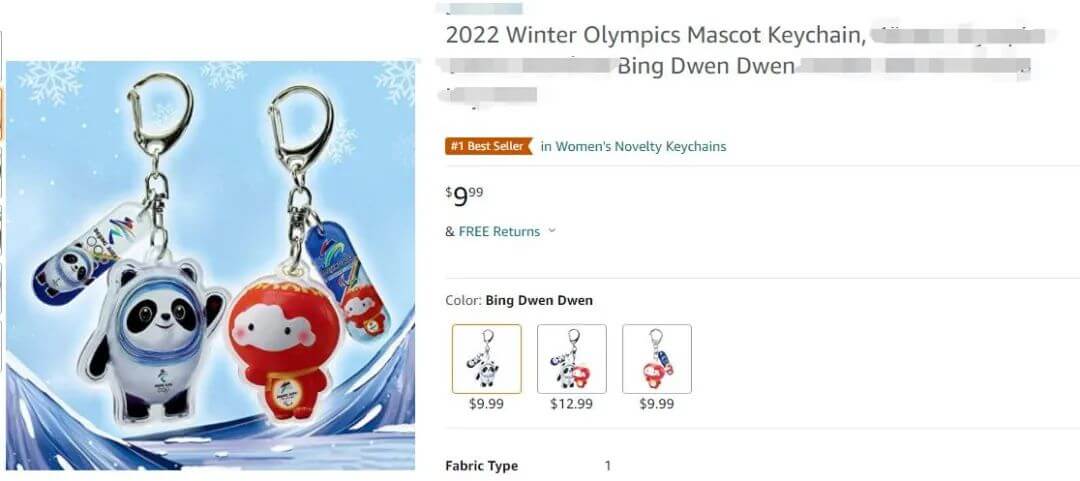The image size is (1080, 481).
Task: Click the #1 Best Seller badge
Action: (486, 146)
